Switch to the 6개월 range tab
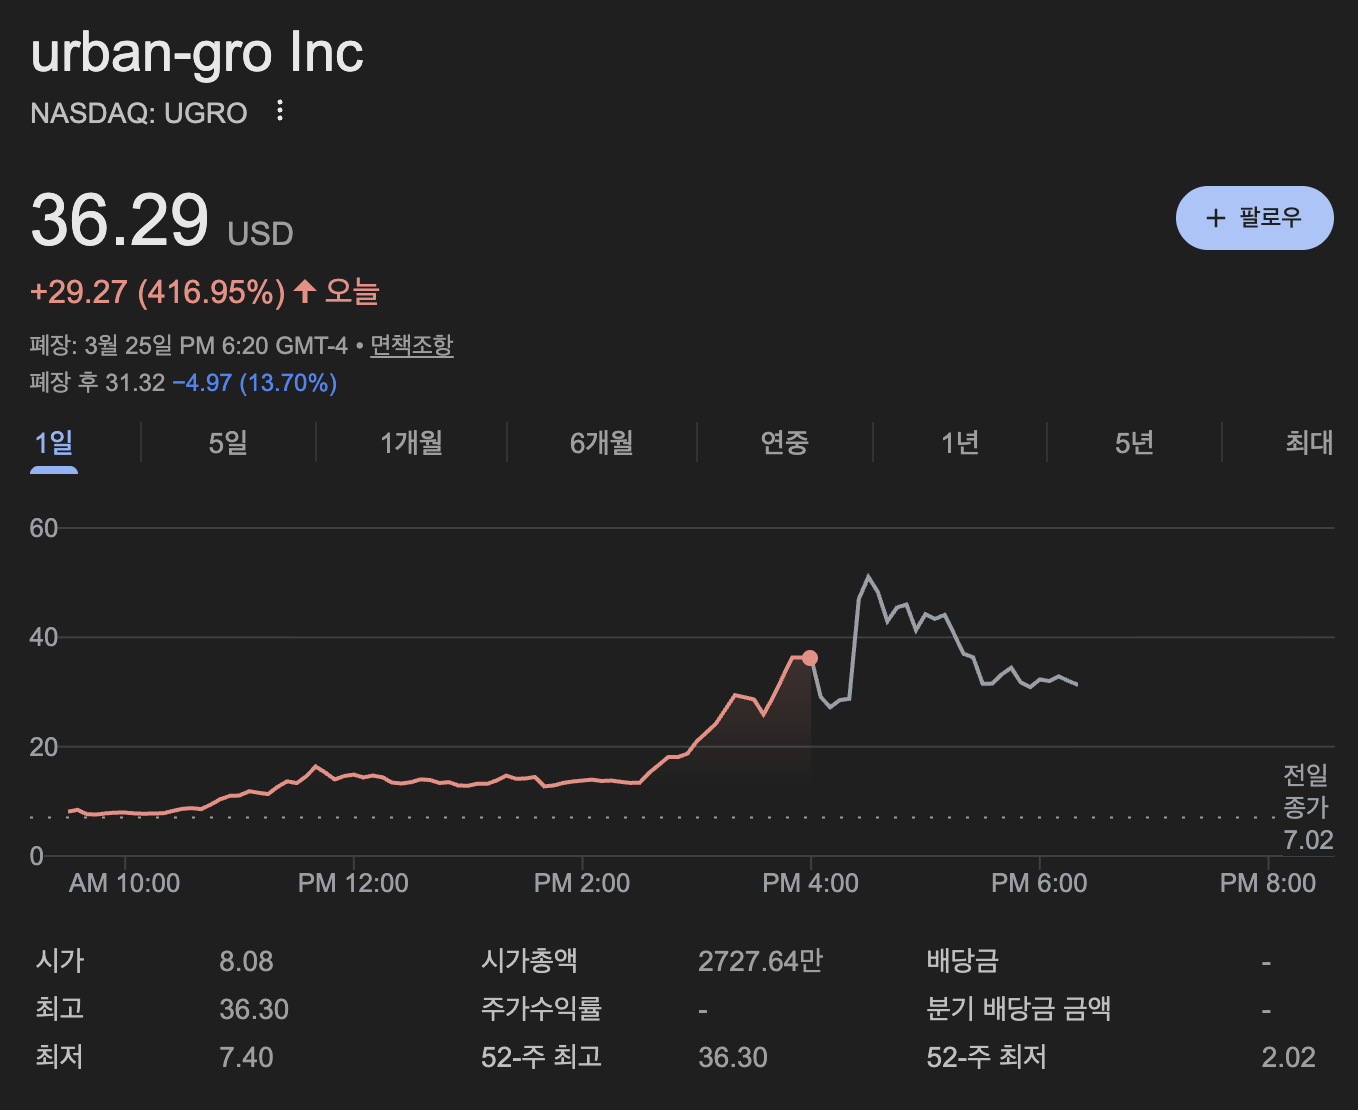Screen dimensions: 1358x1110 [601, 443]
